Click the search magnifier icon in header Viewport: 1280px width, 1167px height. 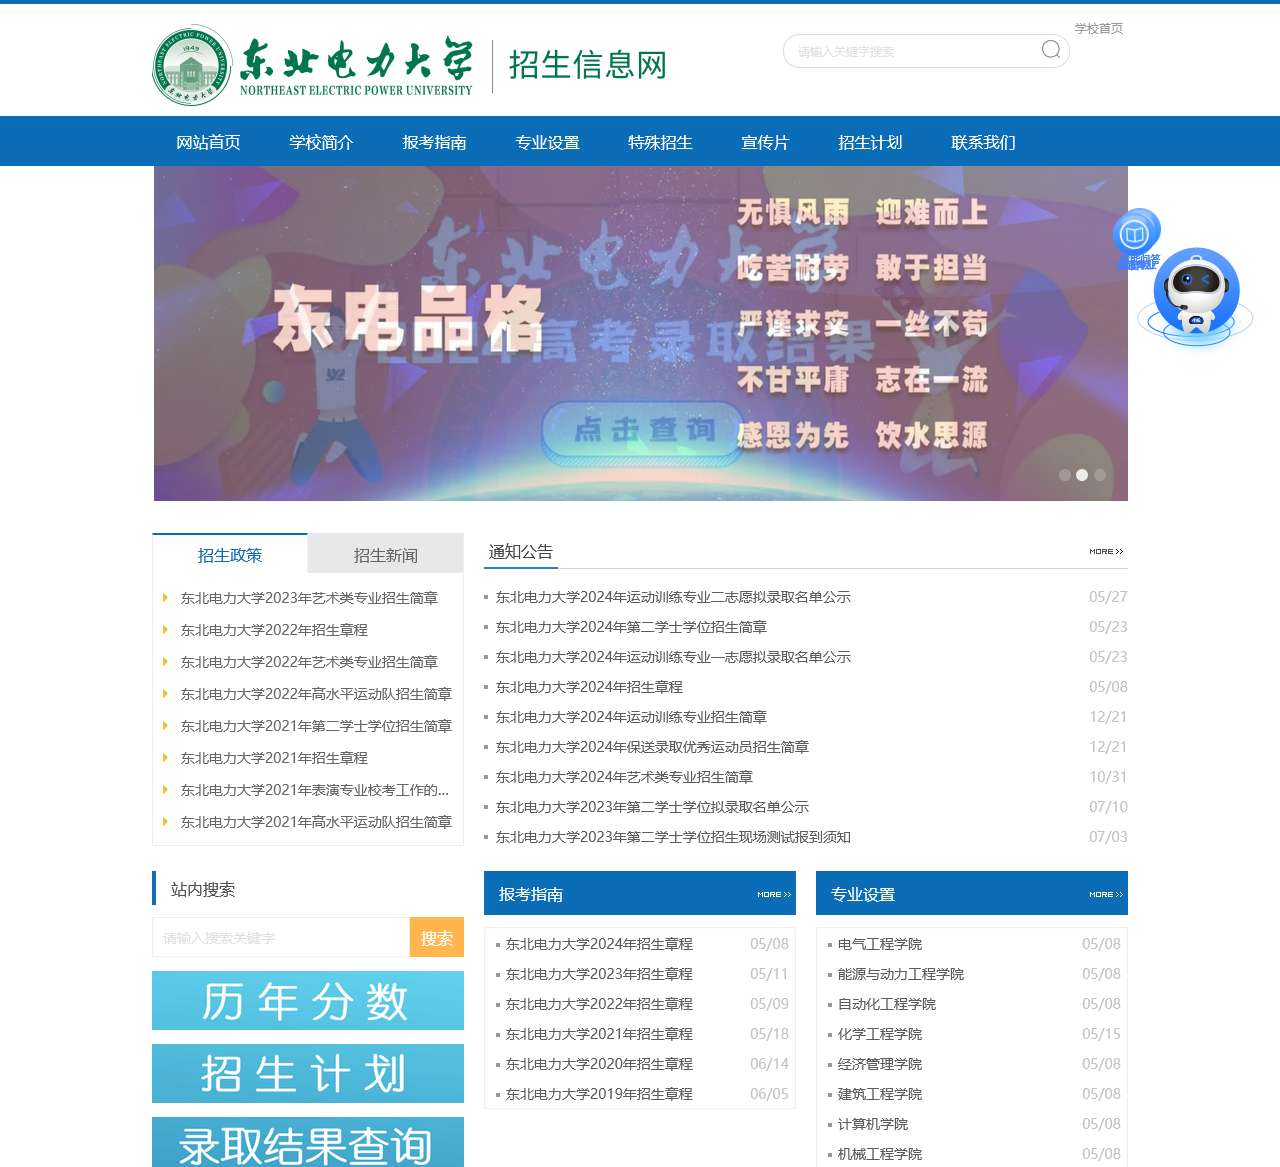click(x=1051, y=50)
